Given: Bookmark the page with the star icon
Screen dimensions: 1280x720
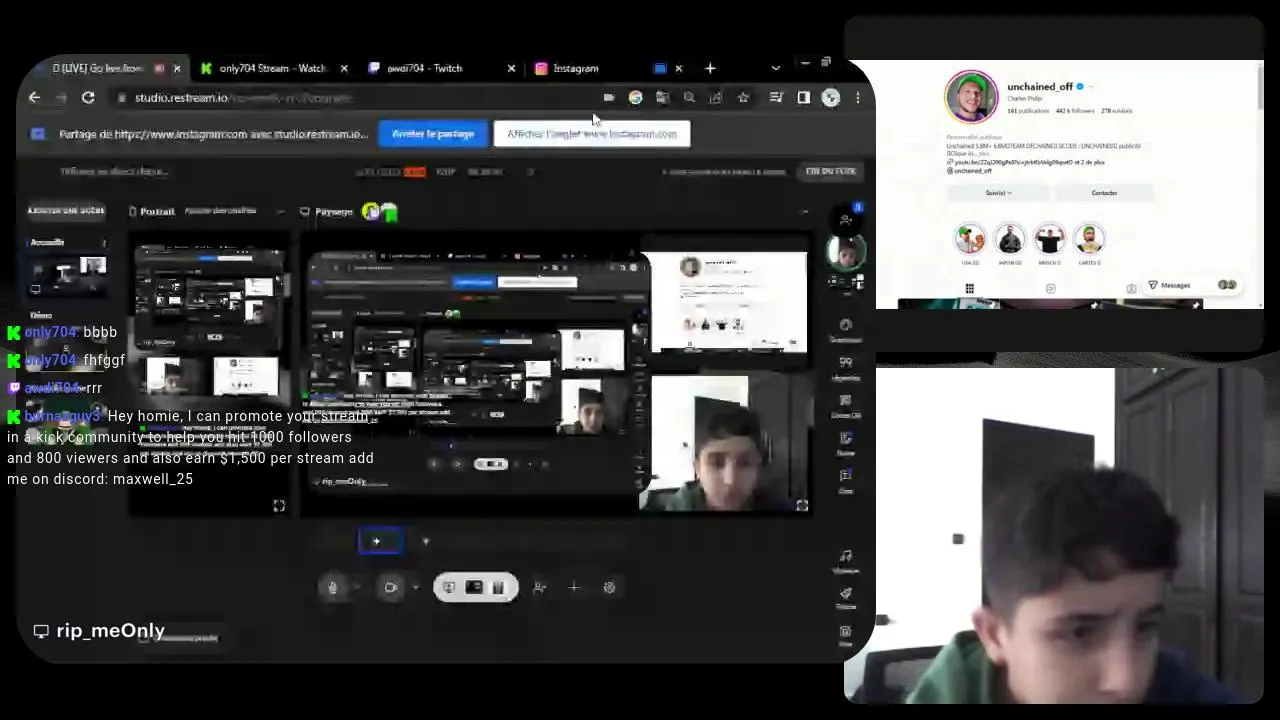Looking at the screenshot, I should click(743, 98).
